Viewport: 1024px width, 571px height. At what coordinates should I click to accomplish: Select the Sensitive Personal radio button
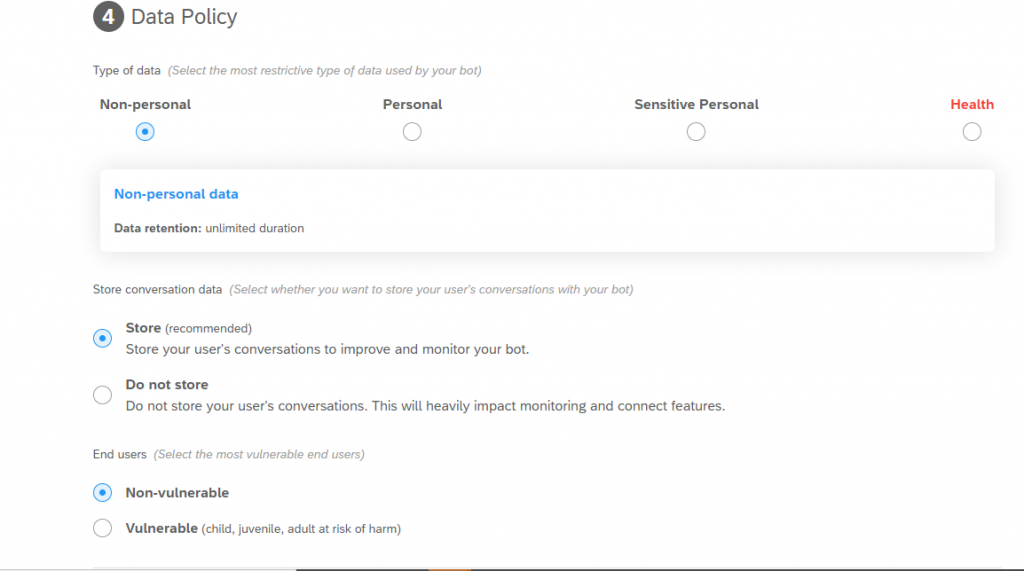click(x=696, y=132)
